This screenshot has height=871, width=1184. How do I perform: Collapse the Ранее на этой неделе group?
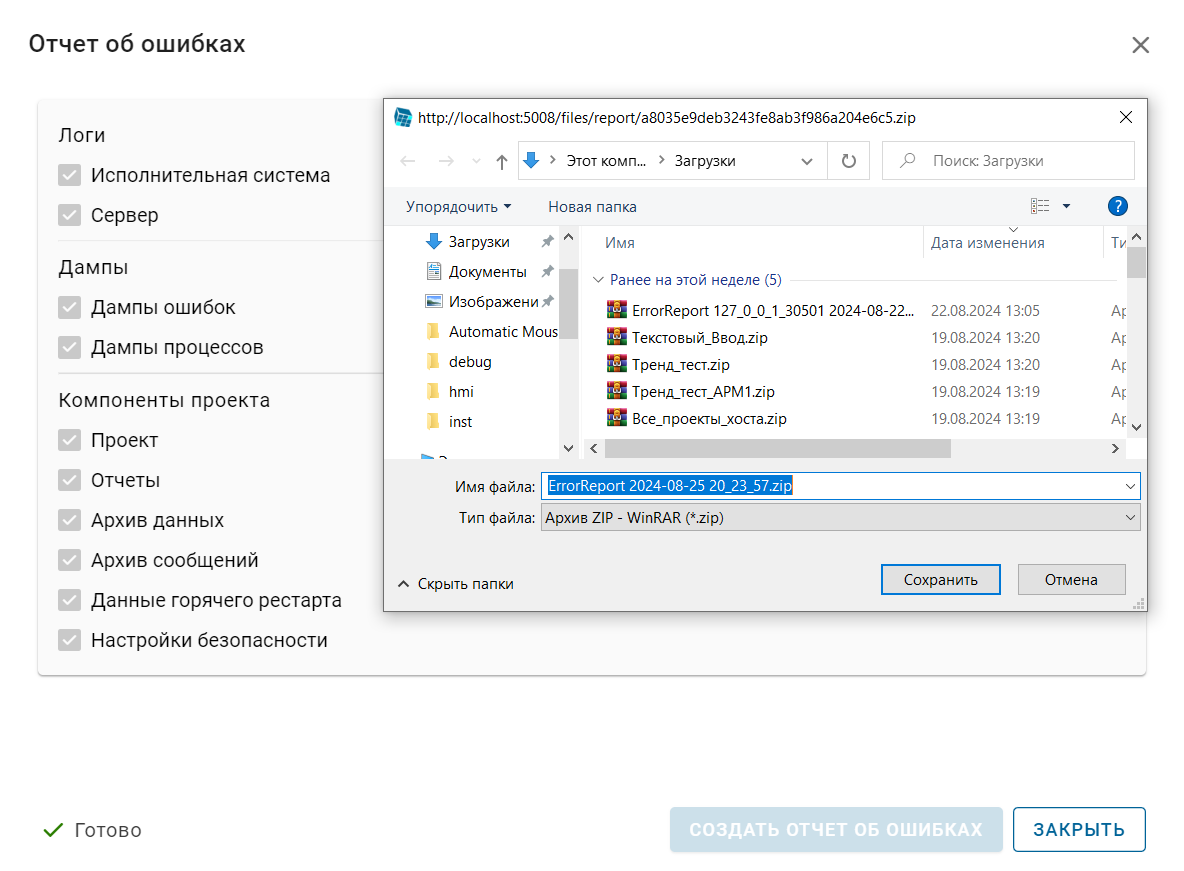pos(599,281)
